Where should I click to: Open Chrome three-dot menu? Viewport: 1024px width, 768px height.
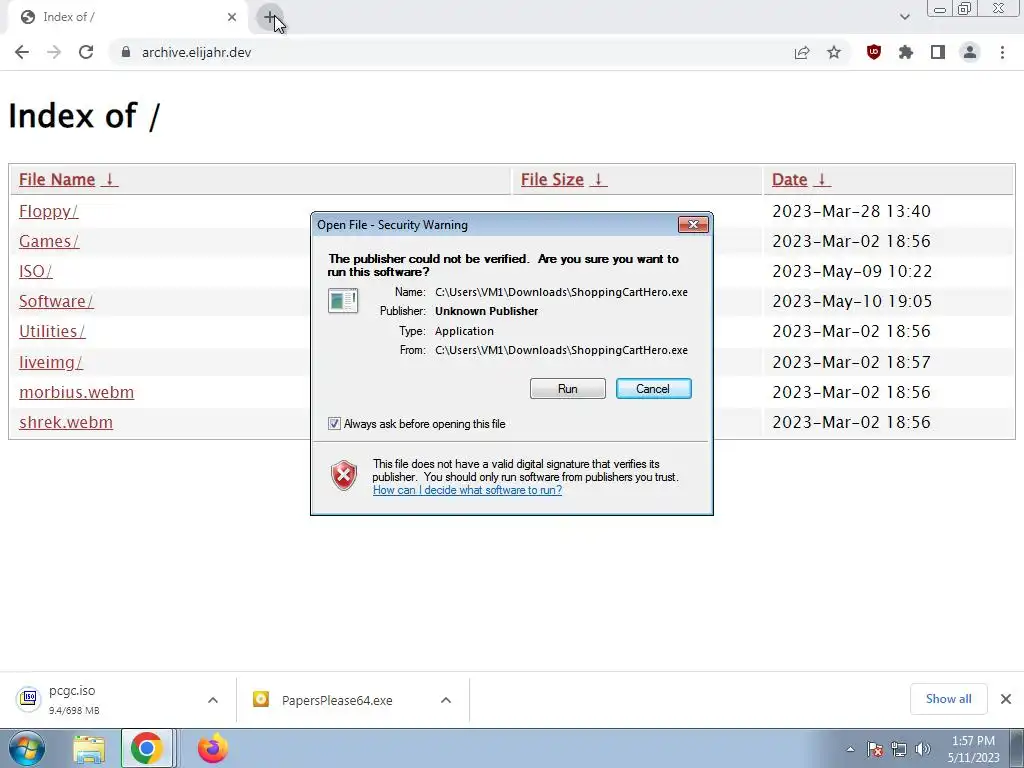(1002, 52)
